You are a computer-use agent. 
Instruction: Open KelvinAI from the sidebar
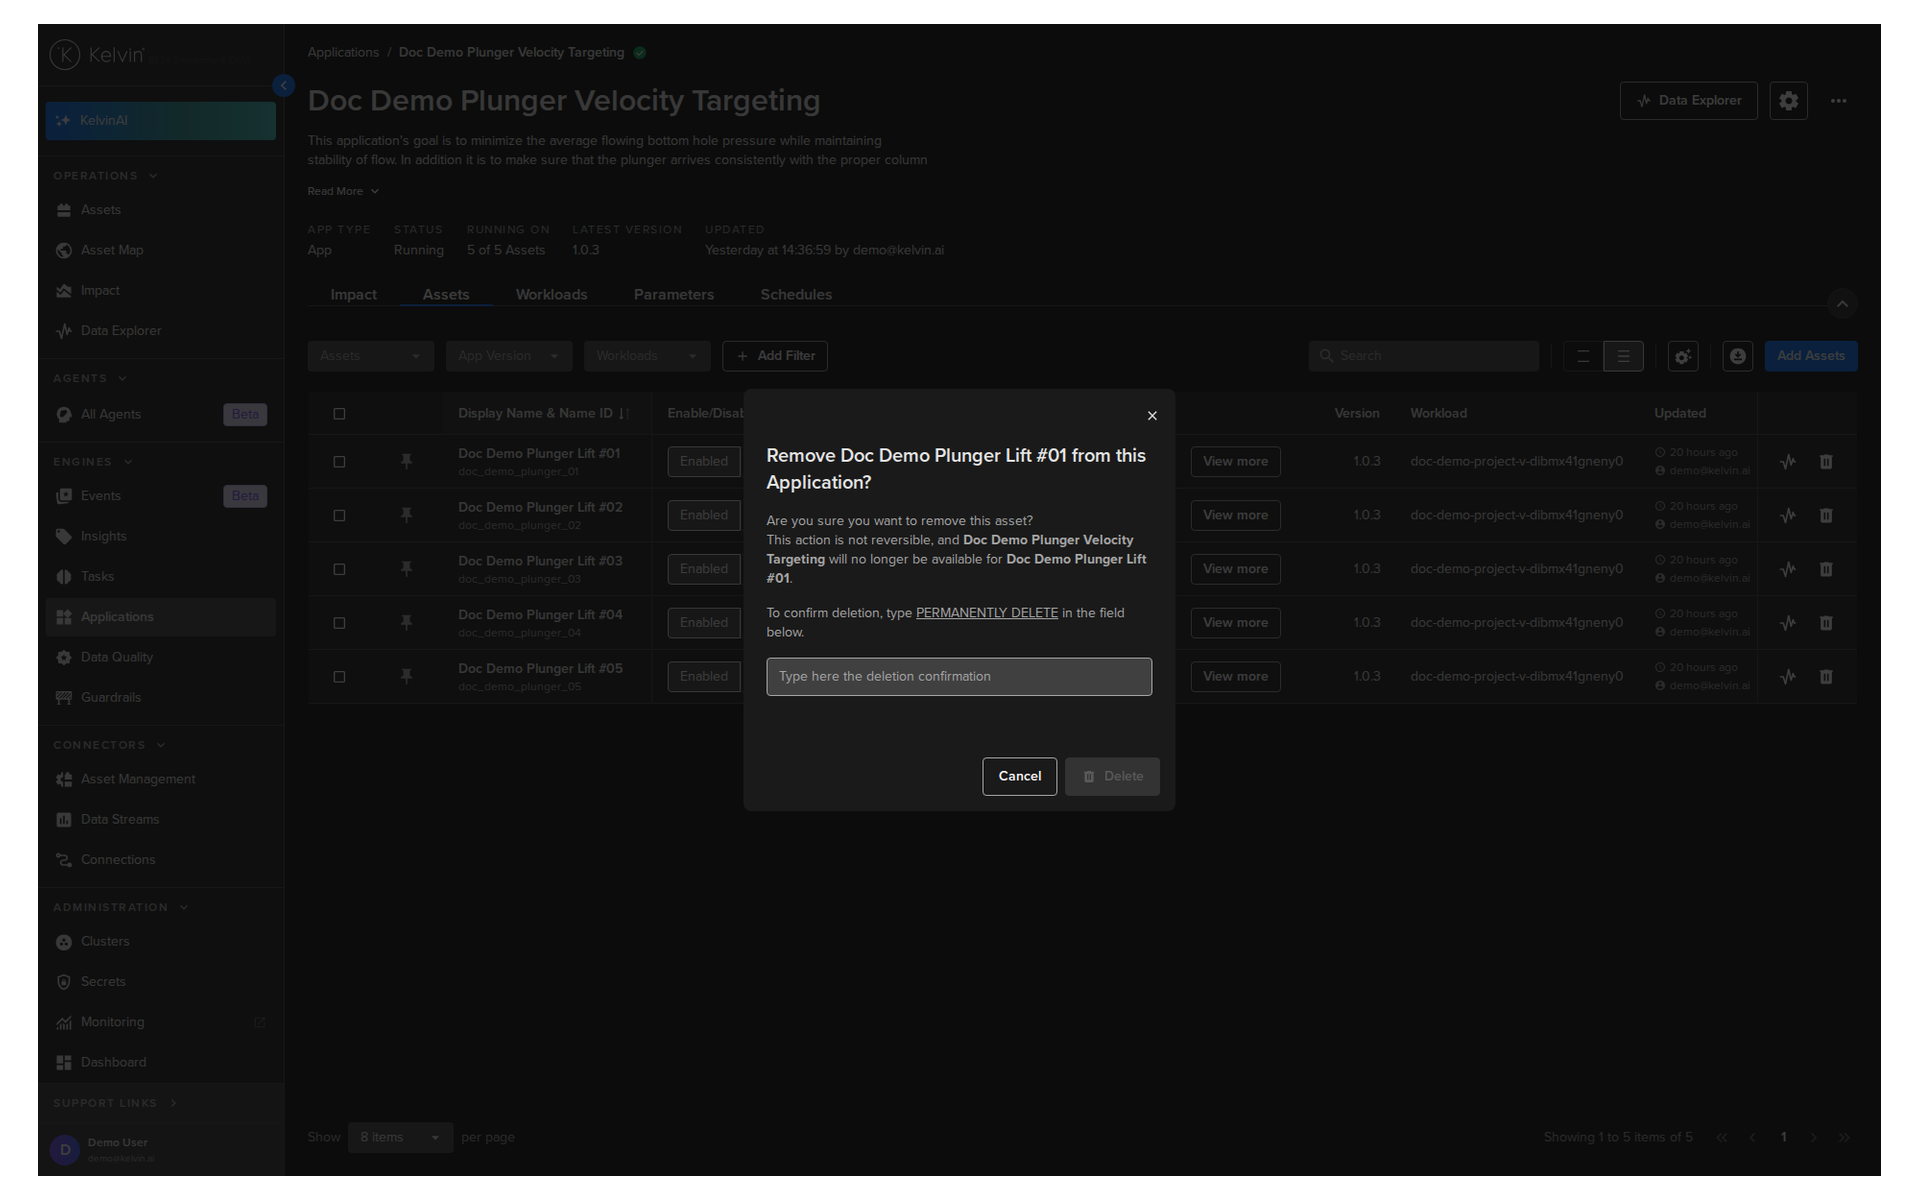tap(160, 121)
